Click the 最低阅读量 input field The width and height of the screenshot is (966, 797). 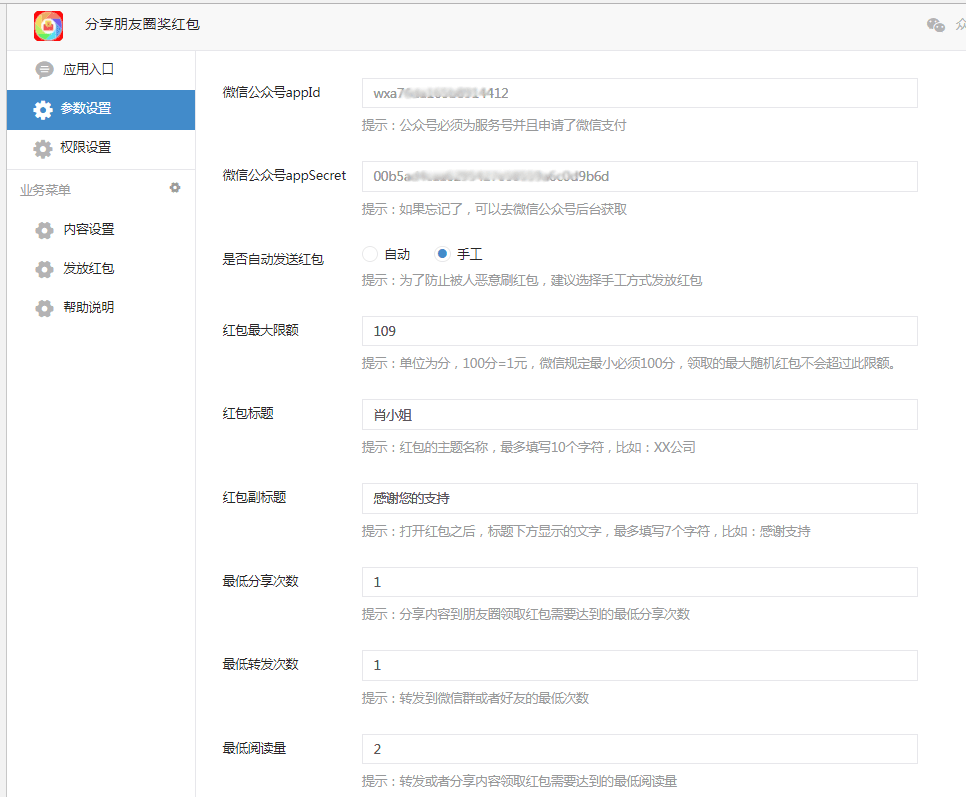pyautogui.click(x=639, y=749)
